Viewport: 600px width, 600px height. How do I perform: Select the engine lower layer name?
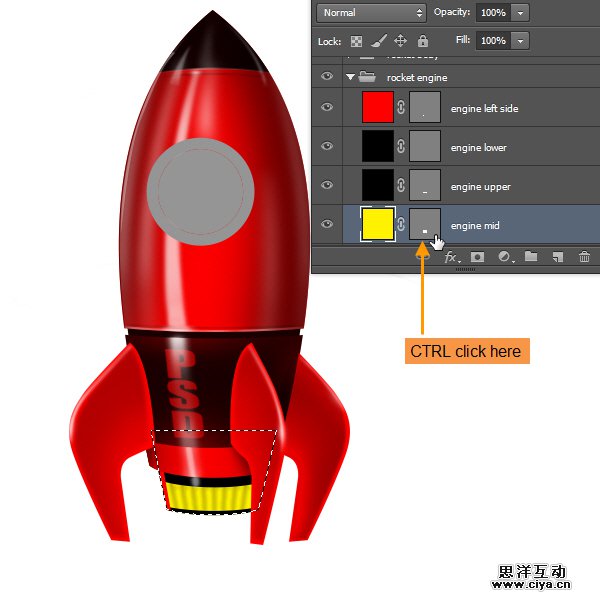pos(478,148)
